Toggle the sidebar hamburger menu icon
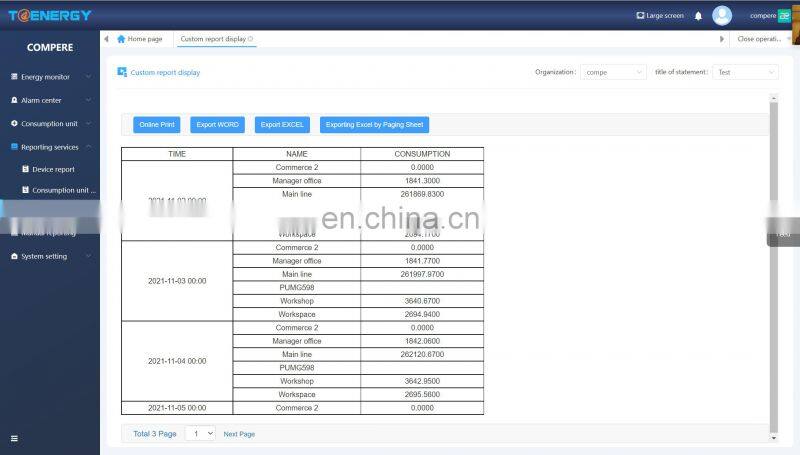The image size is (800, 455). (x=14, y=438)
